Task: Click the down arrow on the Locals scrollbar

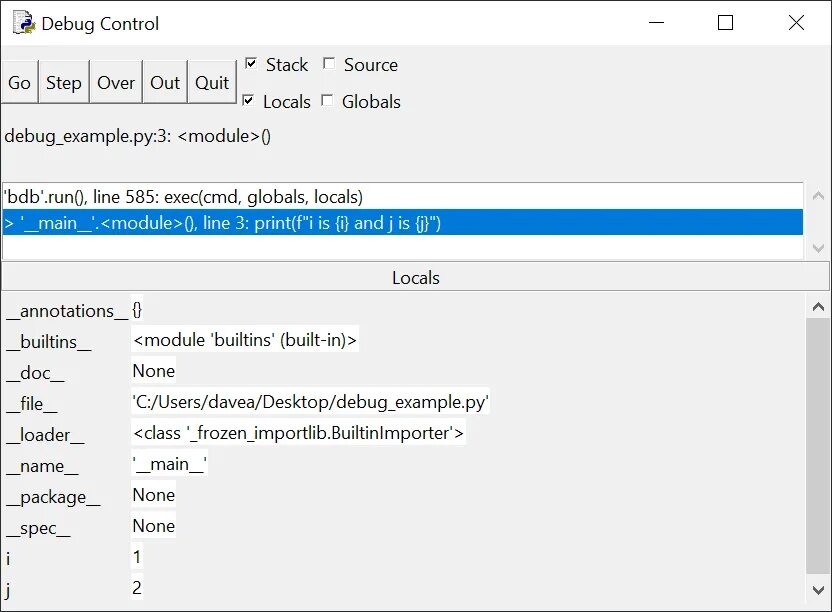Action: click(819, 589)
